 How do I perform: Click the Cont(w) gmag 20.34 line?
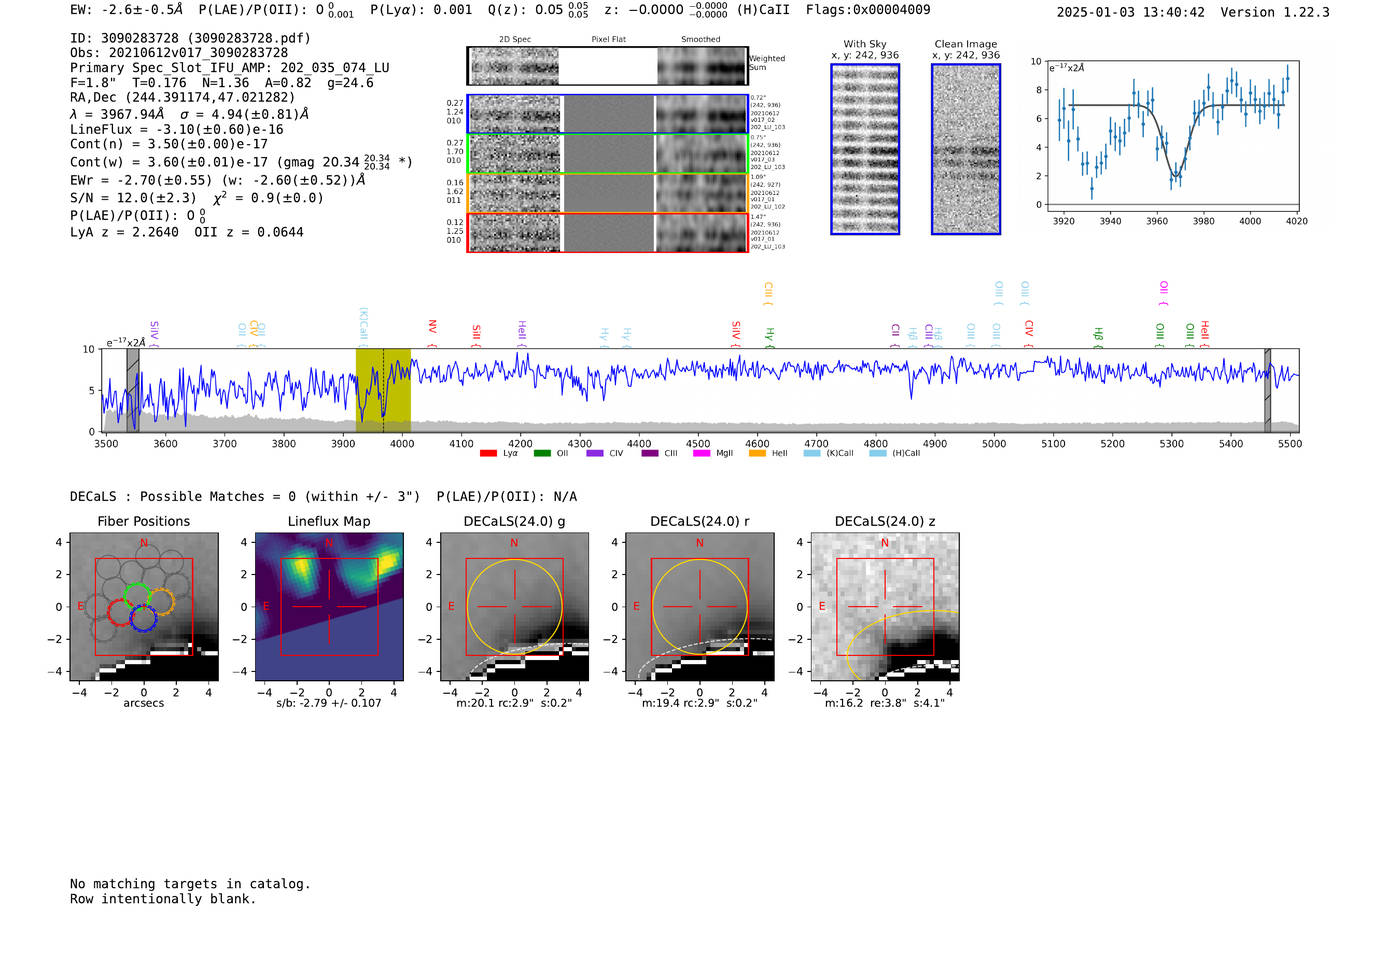point(241,161)
